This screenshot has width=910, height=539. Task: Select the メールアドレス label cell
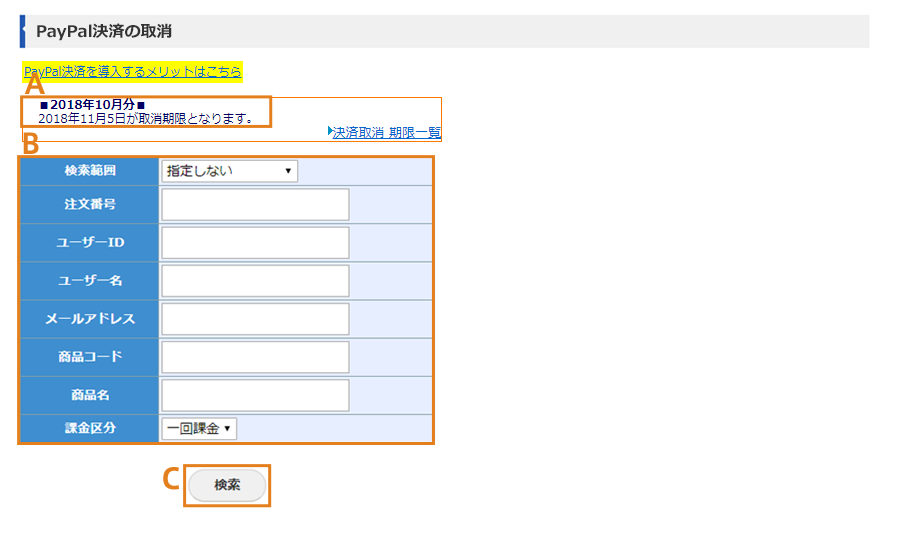[89, 319]
